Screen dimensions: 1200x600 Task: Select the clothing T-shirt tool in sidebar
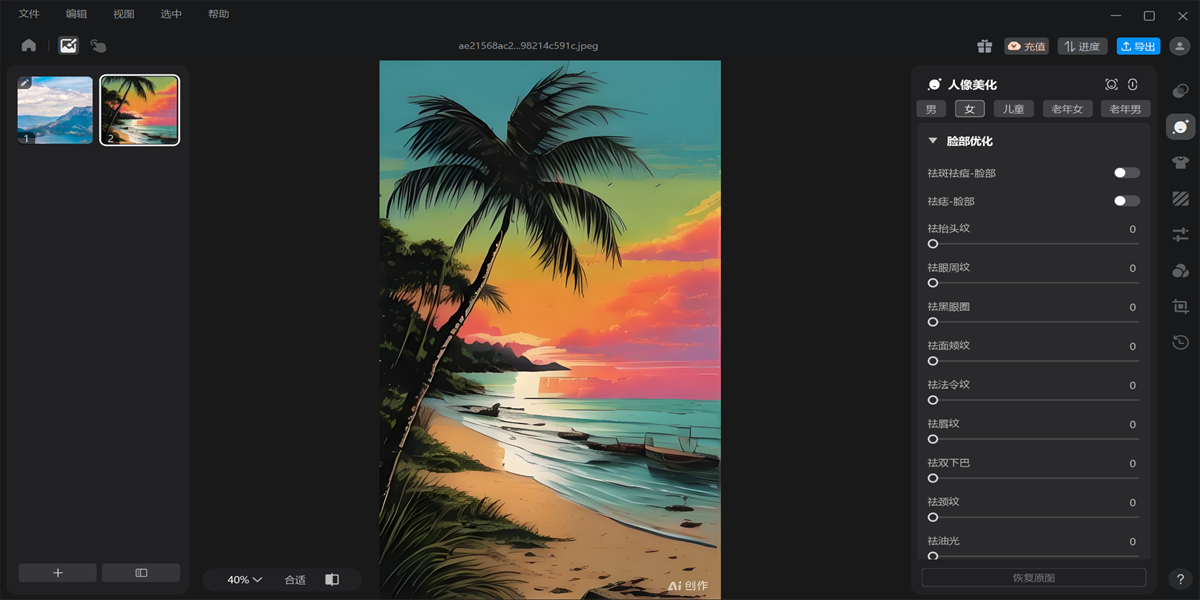pos(1180,163)
